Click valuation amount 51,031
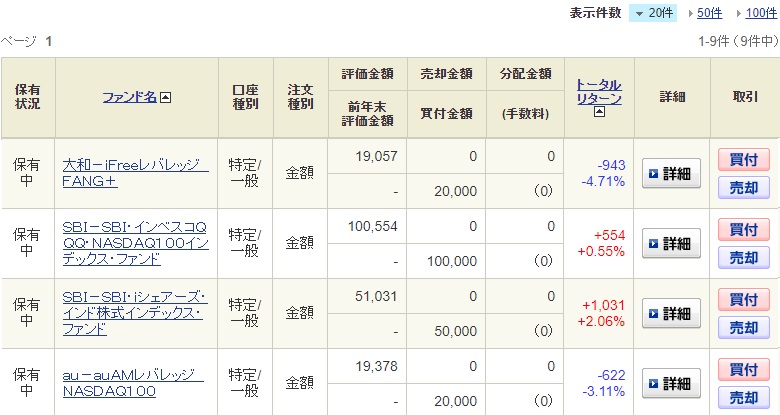Viewport: 780px width, 415px height. pyautogui.click(x=376, y=297)
